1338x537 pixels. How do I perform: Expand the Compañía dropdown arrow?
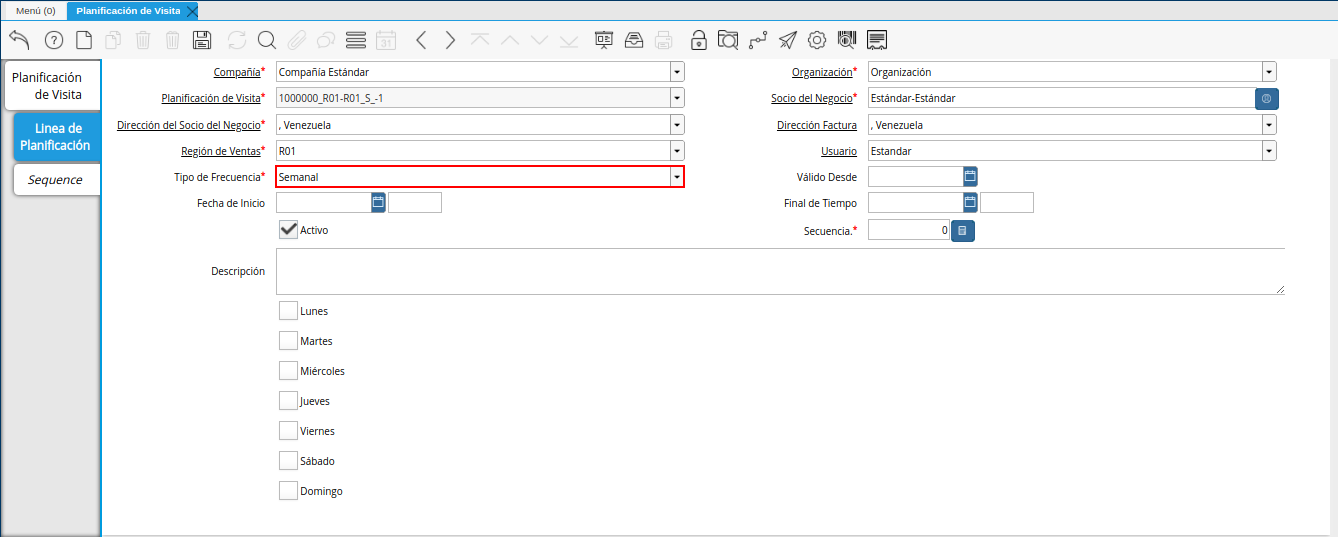point(677,72)
